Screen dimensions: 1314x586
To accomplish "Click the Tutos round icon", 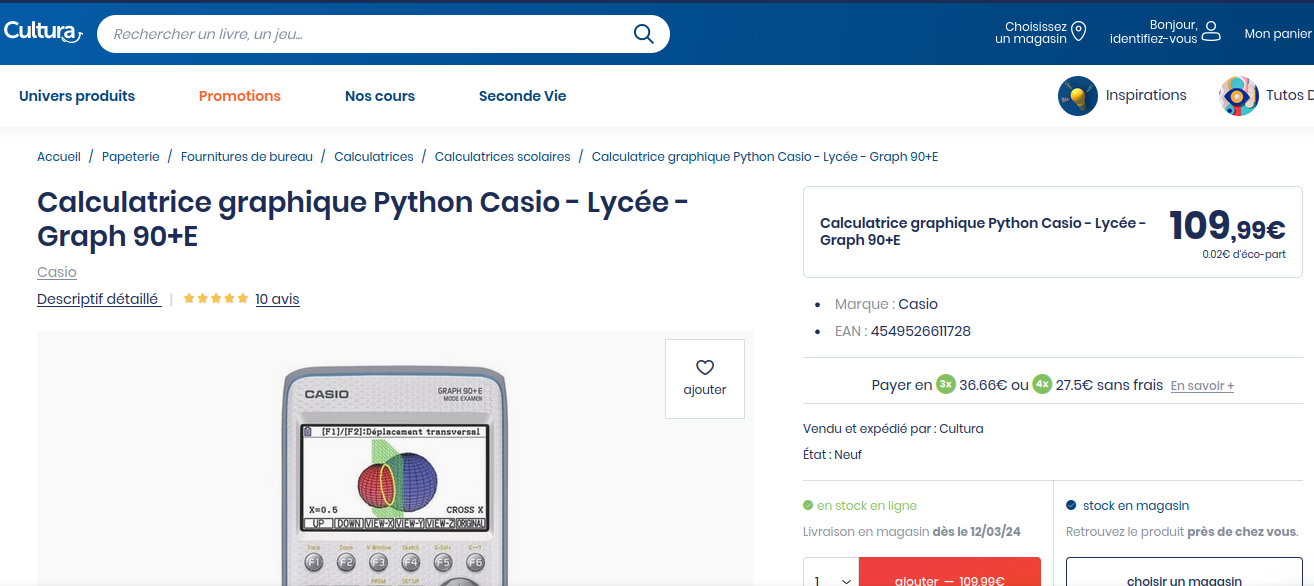I will click(1239, 96).
